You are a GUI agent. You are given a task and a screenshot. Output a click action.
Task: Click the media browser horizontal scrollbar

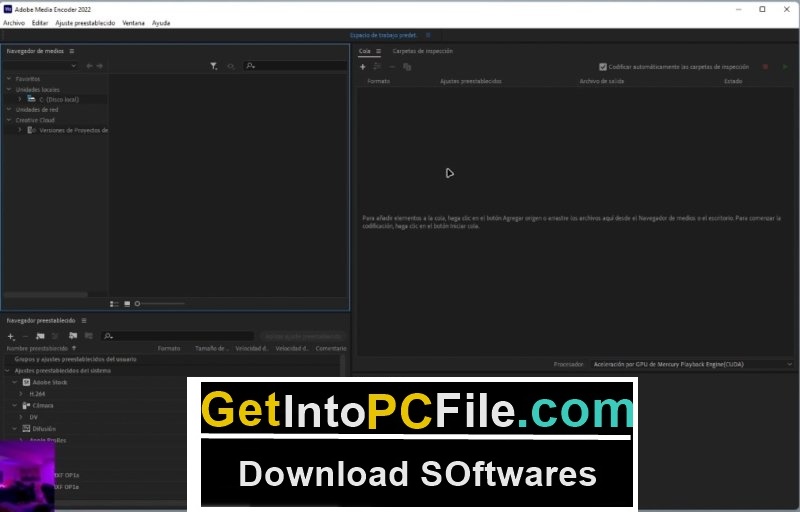45,294
